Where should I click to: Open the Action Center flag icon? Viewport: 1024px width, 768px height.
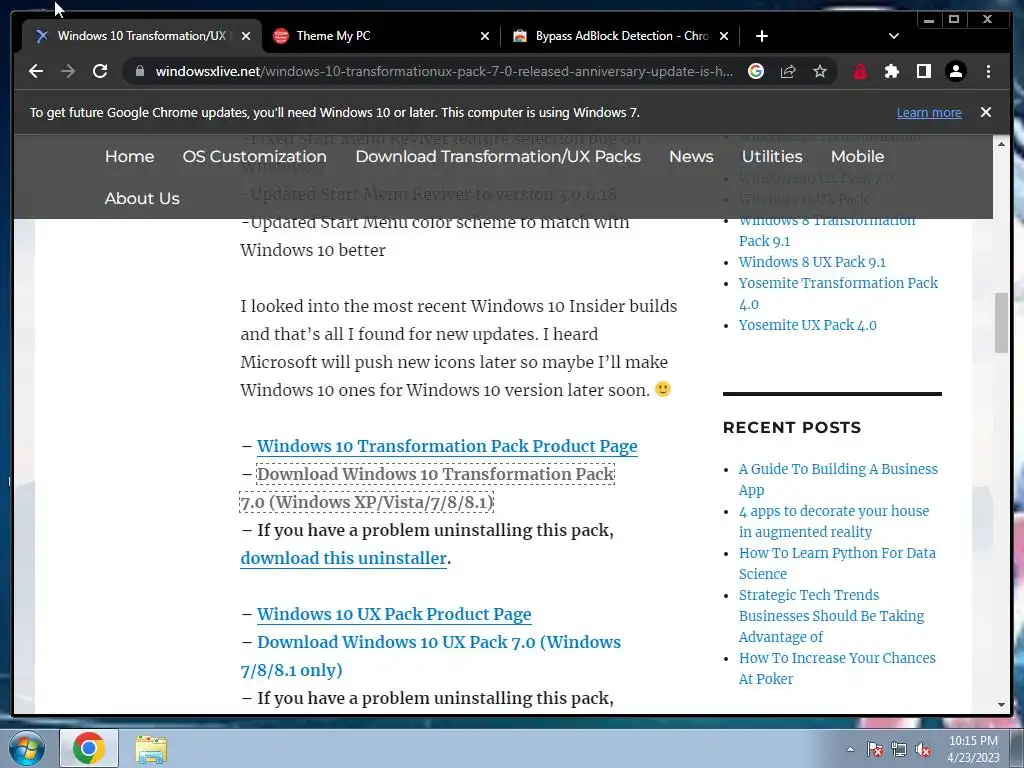tap(875, 749)
